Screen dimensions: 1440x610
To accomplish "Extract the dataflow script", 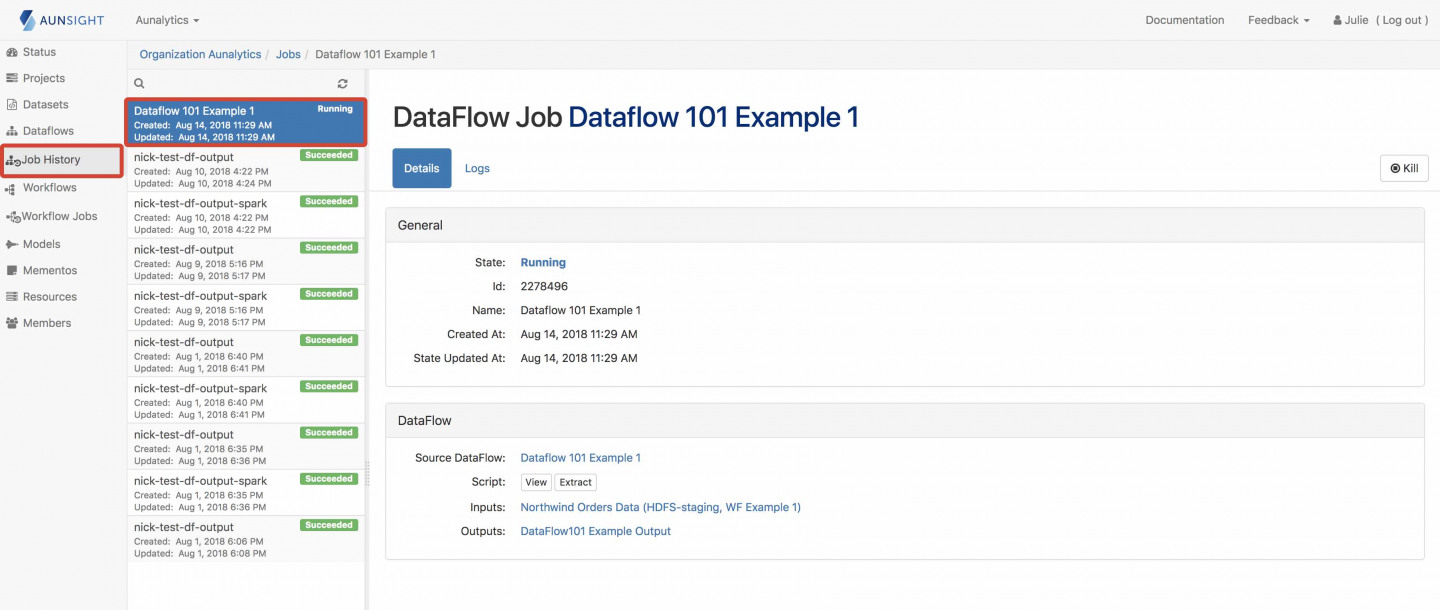I will coord(575,482).
